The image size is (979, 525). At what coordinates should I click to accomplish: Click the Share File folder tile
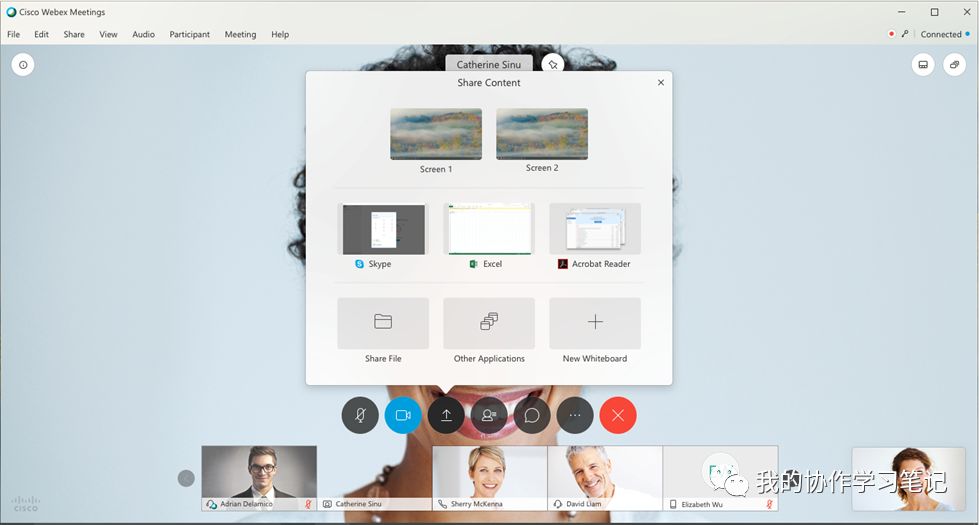pyautogui.click(x=383, y=323)
